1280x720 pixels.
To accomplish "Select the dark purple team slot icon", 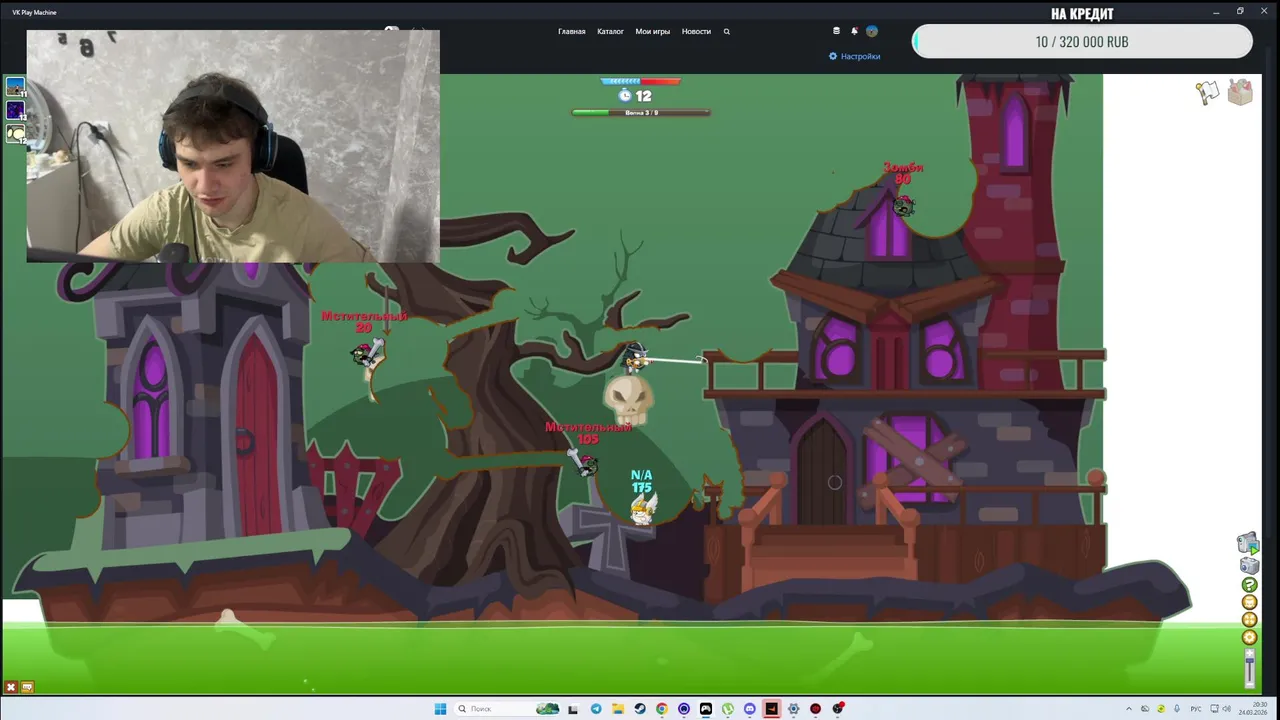I will click(15, 110).
